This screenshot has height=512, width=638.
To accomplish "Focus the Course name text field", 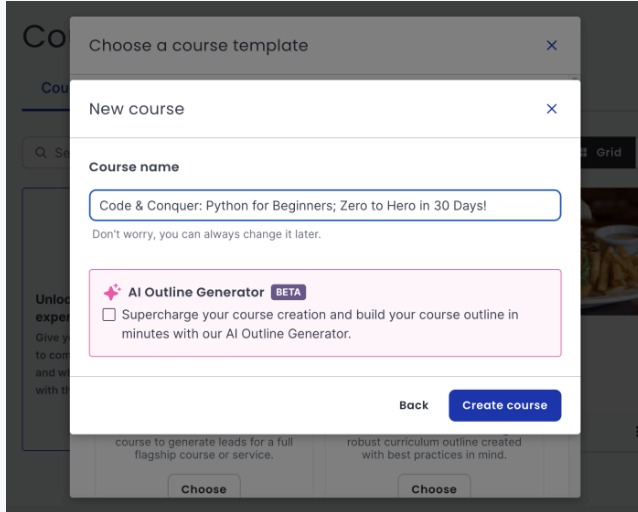I will click(x=325, y=205).
